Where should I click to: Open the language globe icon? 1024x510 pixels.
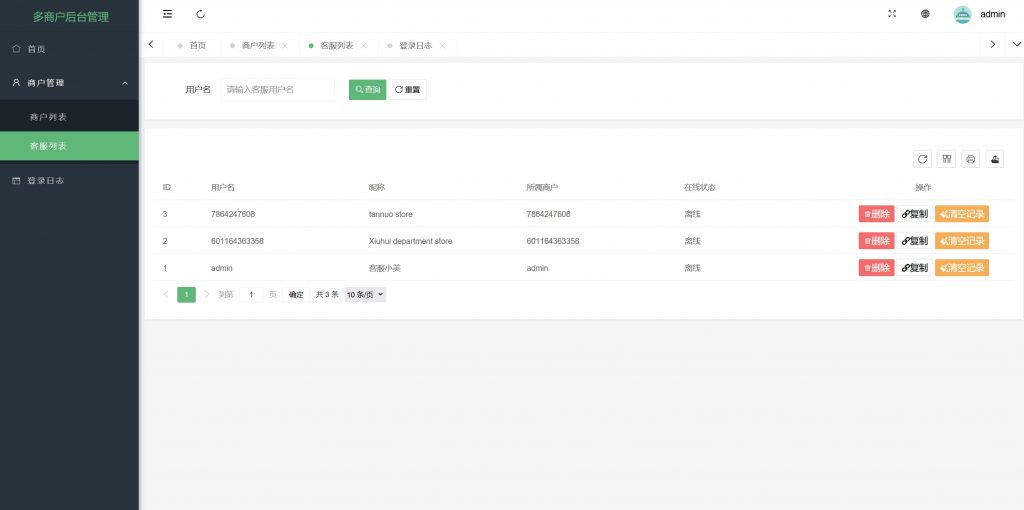(x=925, y=14)
